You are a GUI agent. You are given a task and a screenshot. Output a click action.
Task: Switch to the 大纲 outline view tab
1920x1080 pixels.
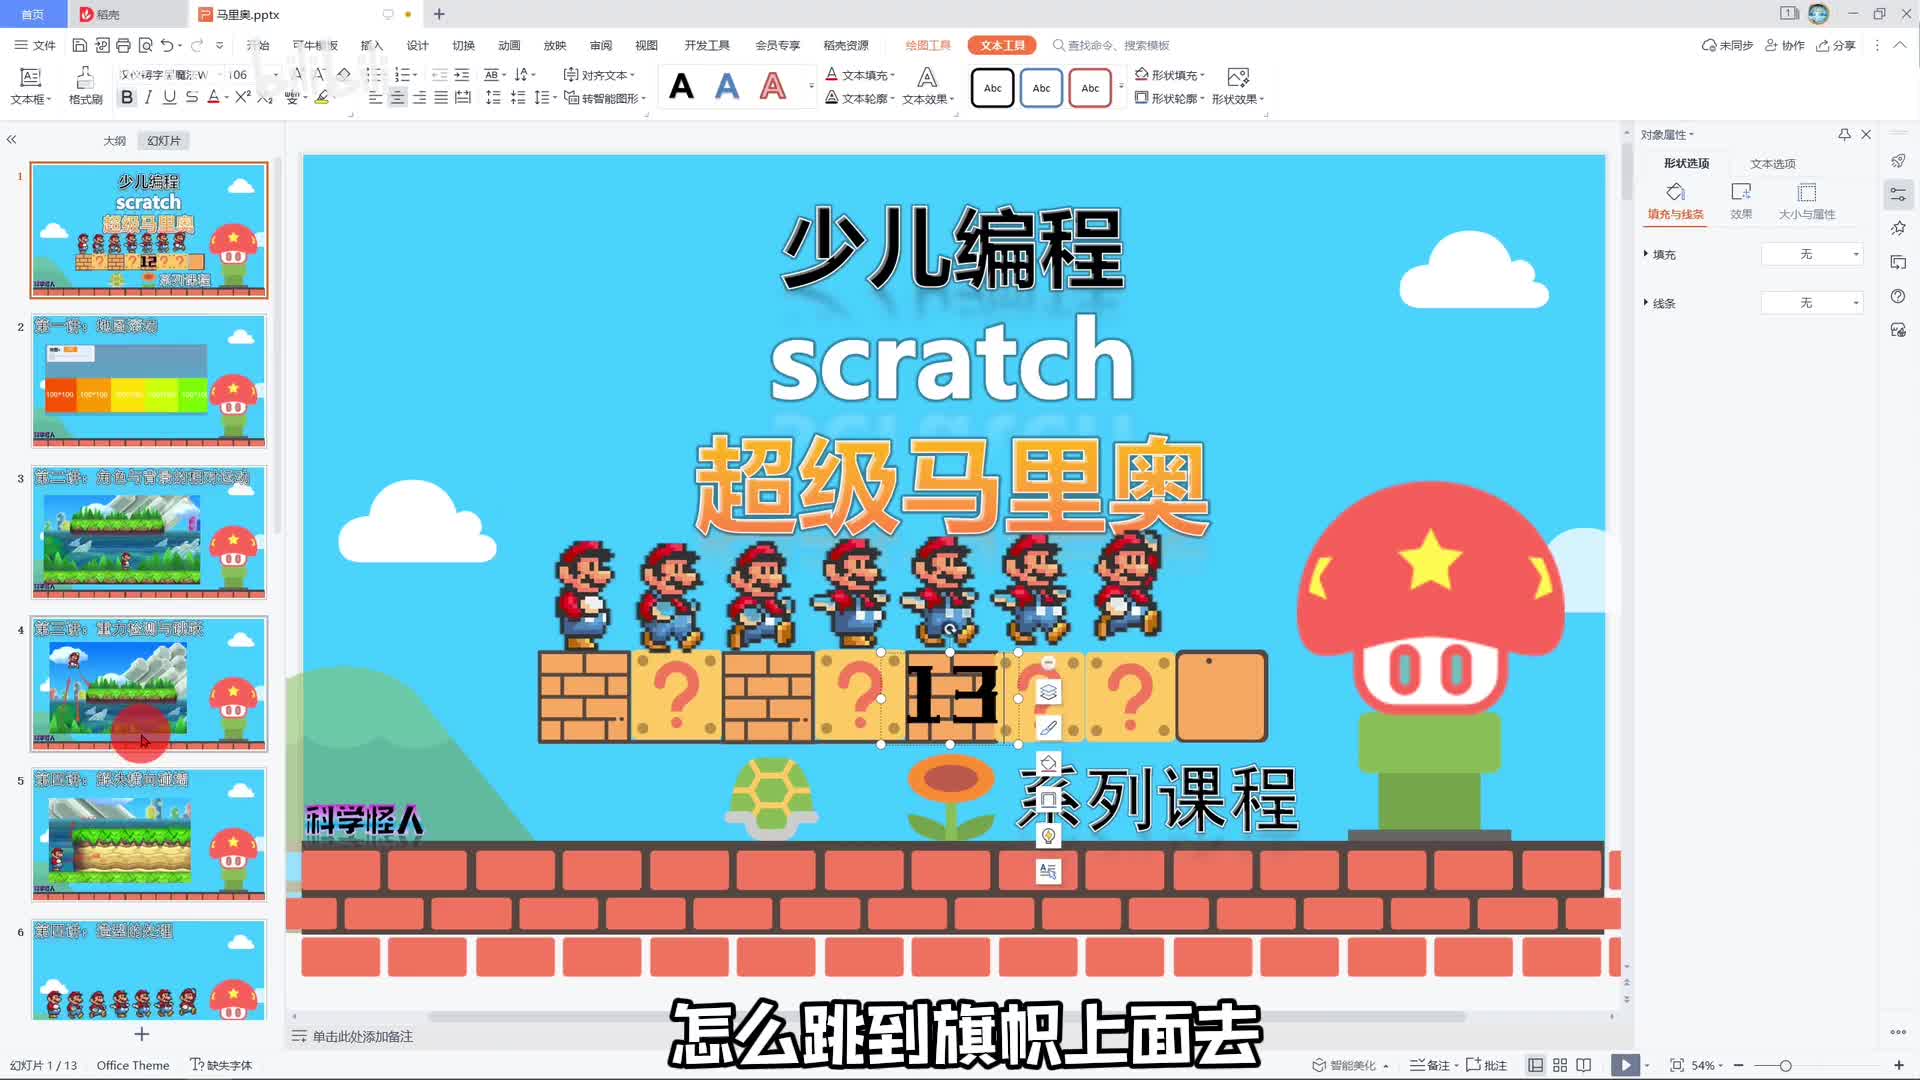(x=115, y=141)
